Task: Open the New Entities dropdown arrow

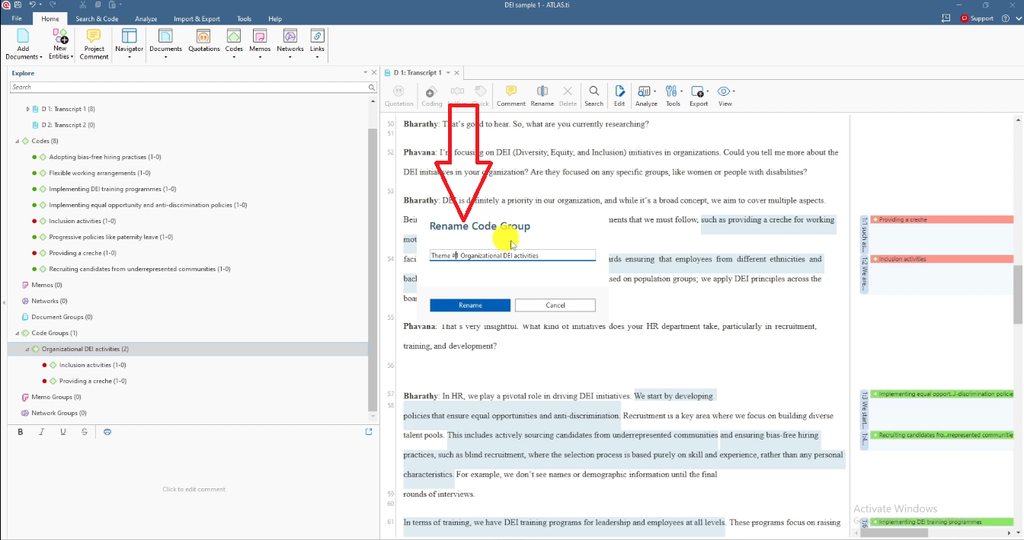Action: [72, 57]
